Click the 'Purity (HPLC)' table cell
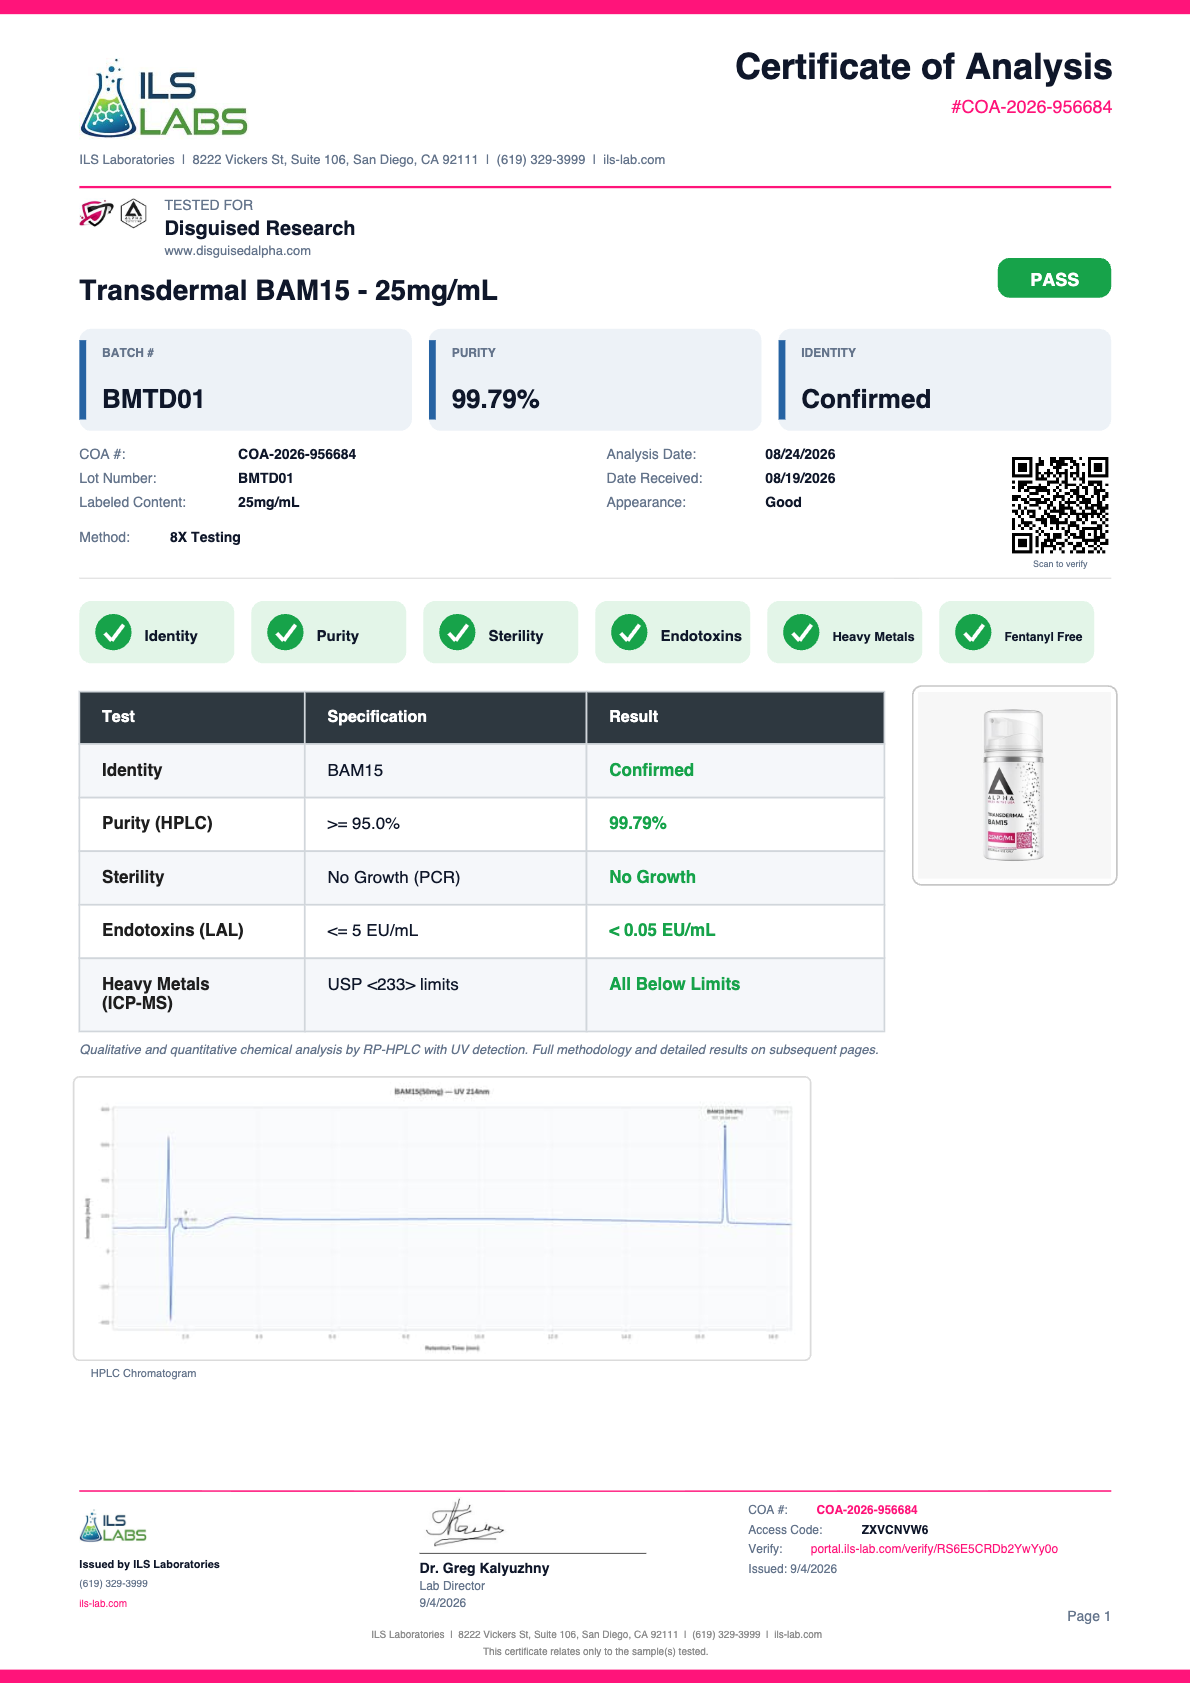The width and height of the screenshot is (1190, 1683). 192,824
